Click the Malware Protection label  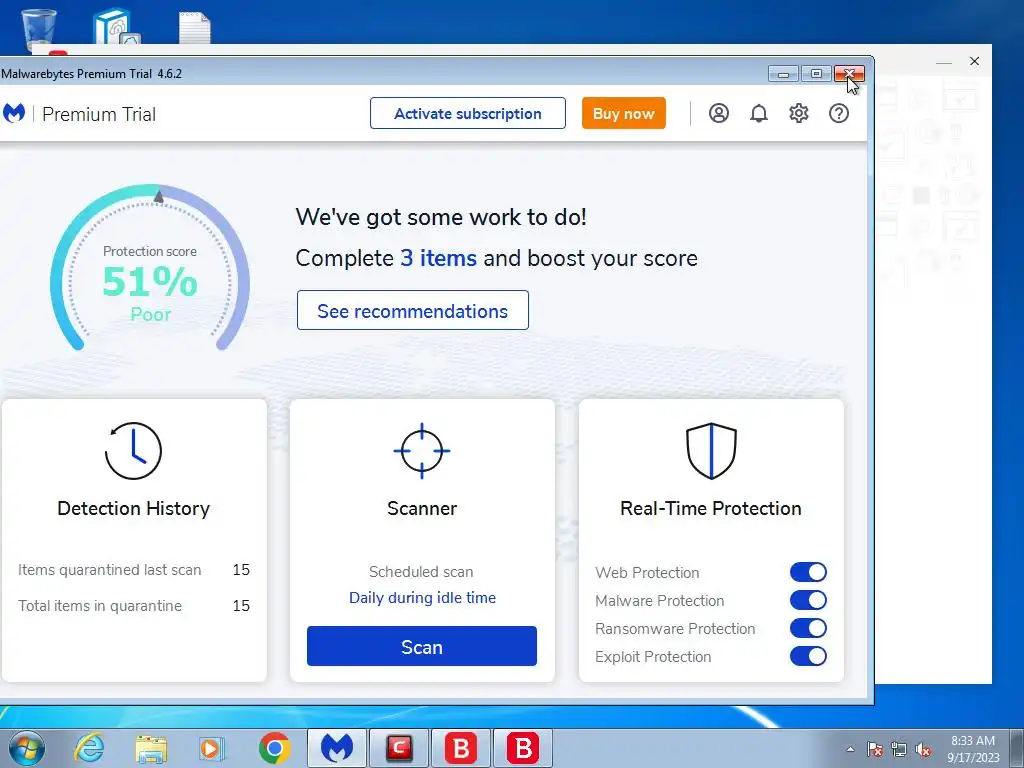(x=660, y=601)
